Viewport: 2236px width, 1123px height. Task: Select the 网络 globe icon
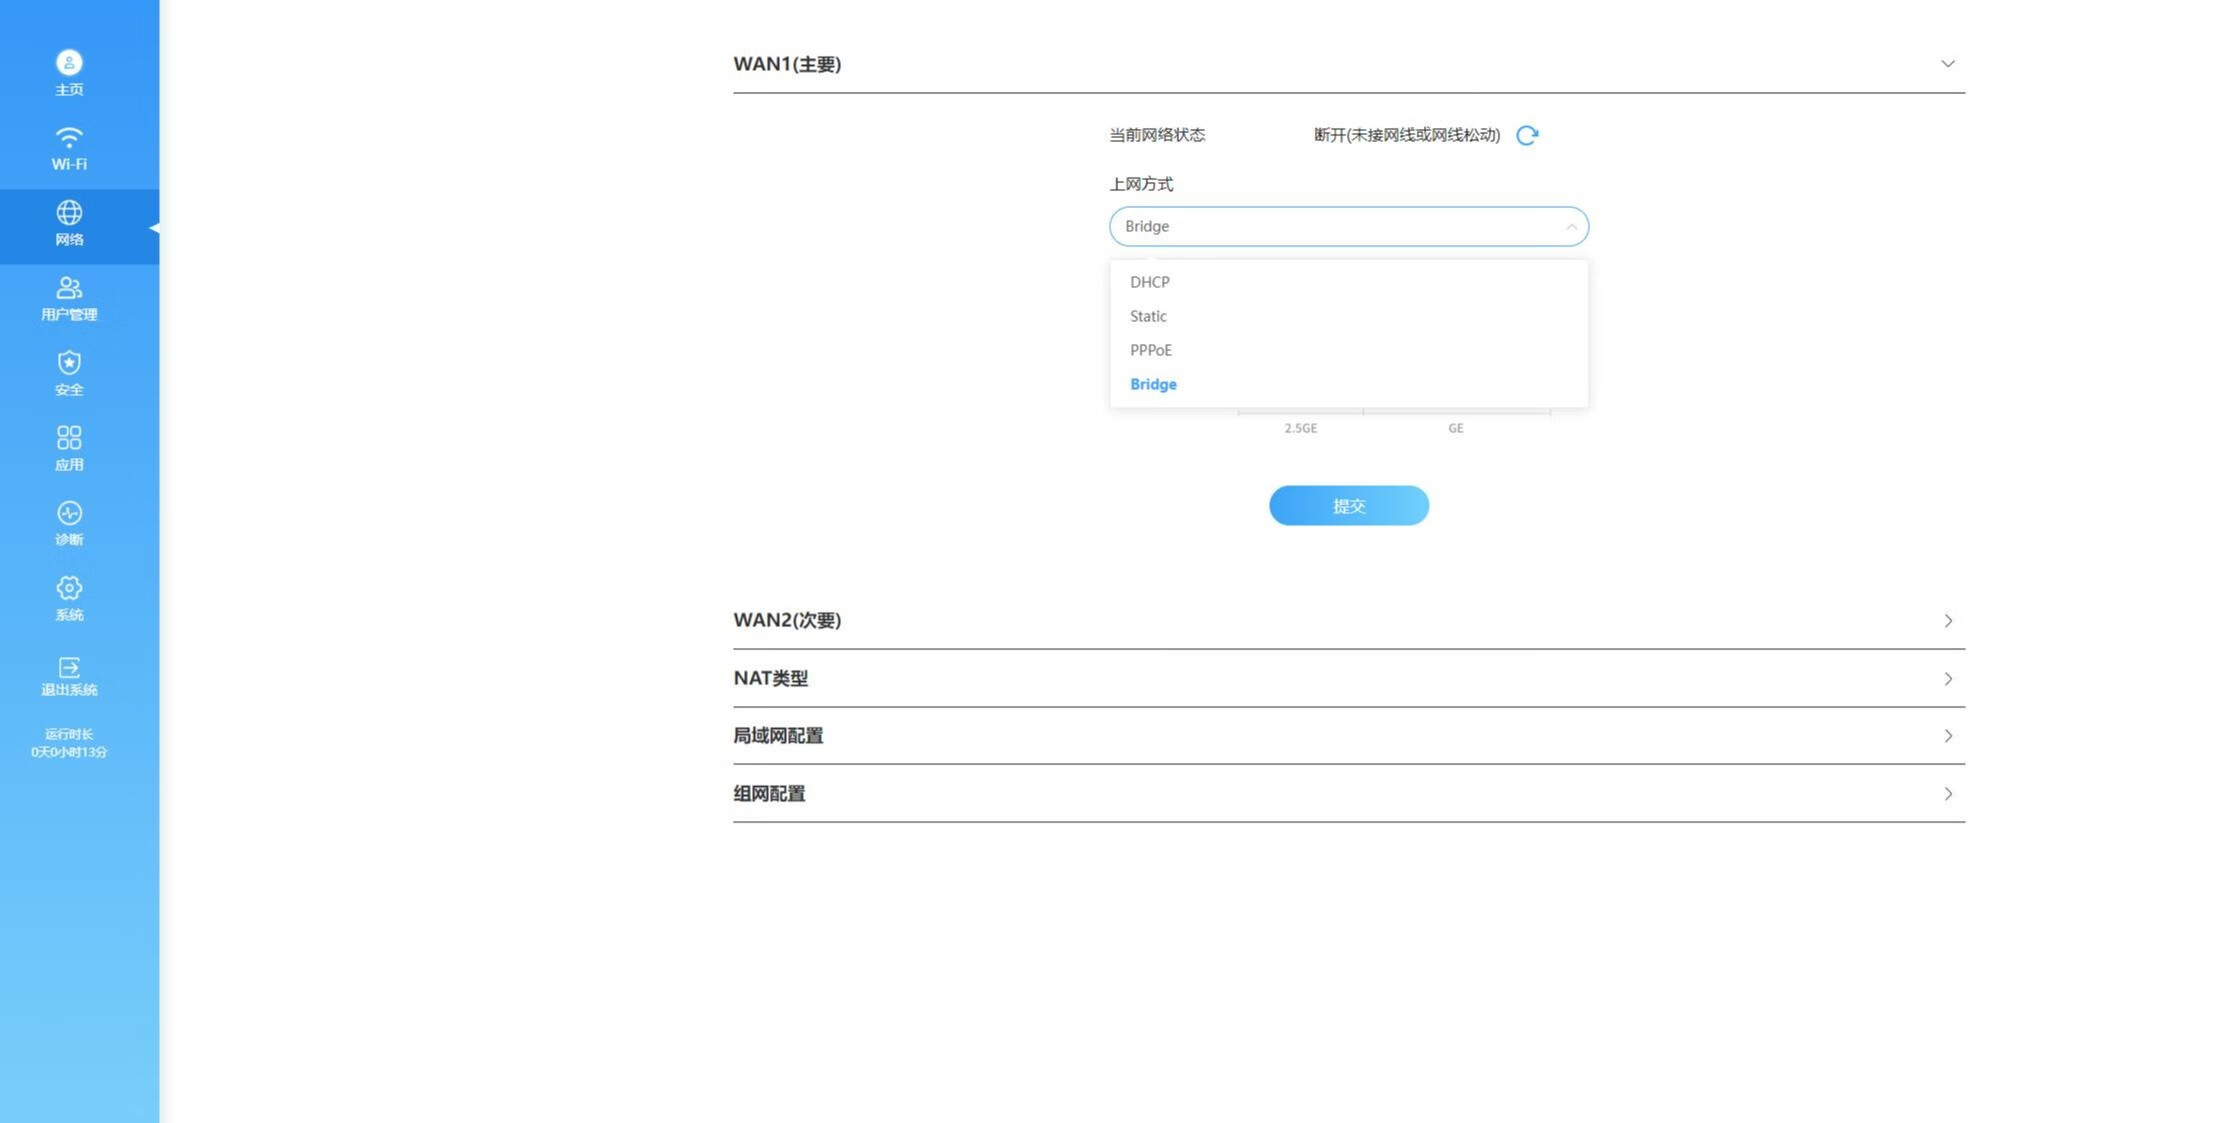point(69,213)
